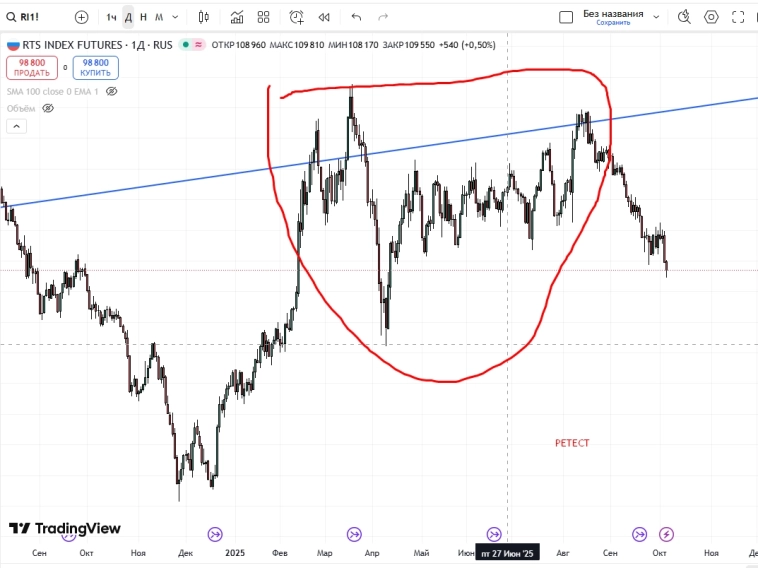Click the Без названия layout name
The height and width of the screenshot is (568, 758).
(x=613, y=14)
